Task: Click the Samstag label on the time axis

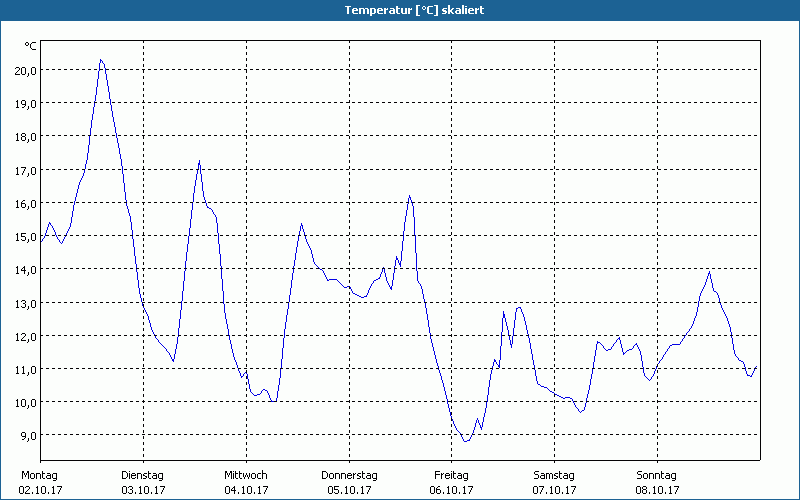Action: click(x=554, y=475)
